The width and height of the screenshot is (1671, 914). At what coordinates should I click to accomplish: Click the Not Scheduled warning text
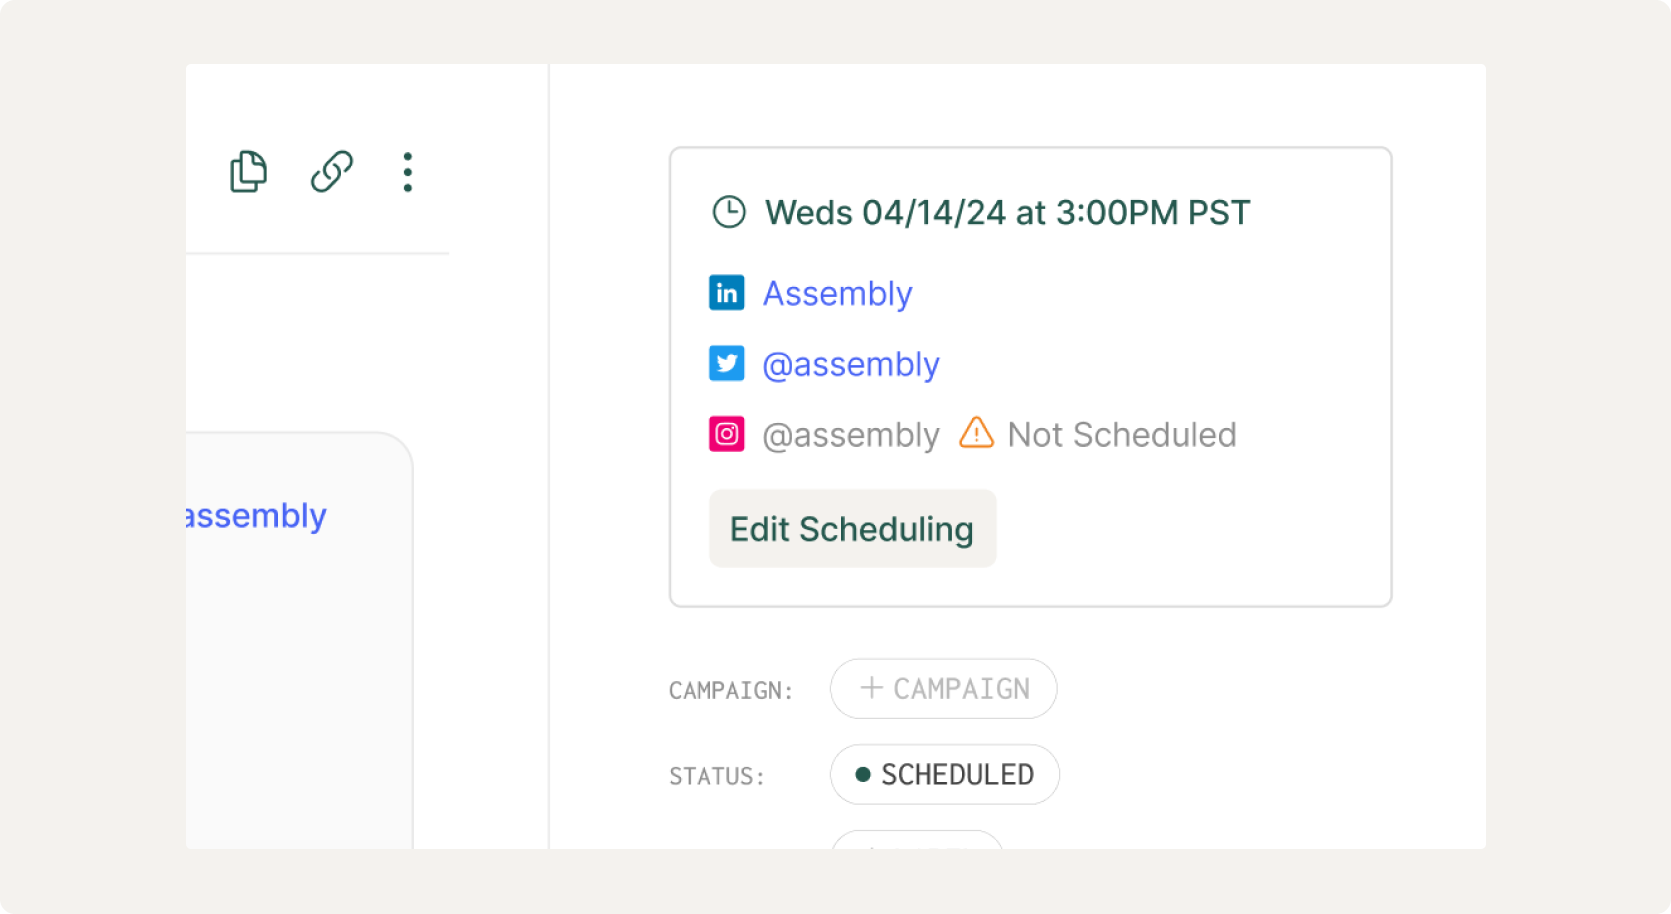[1122, 435]
